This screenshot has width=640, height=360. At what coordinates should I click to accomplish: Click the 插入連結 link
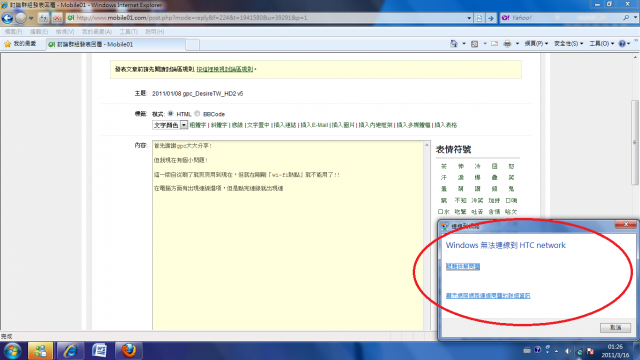click(x=285, y=125)
